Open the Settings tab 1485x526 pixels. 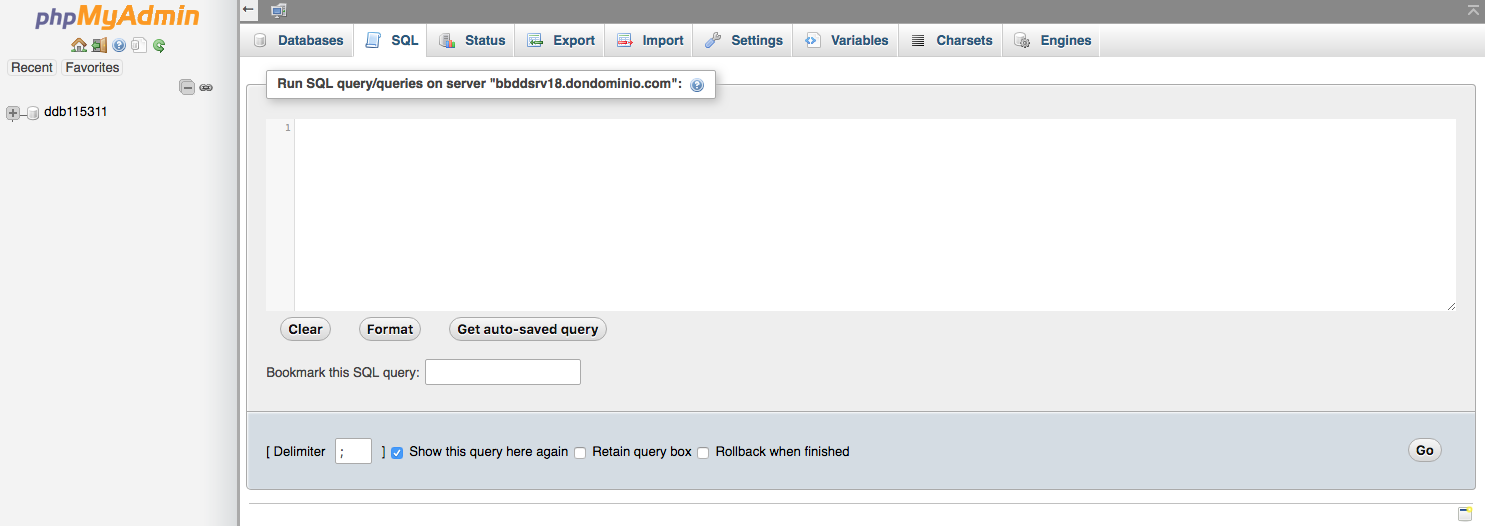click(x=744, y=40)
